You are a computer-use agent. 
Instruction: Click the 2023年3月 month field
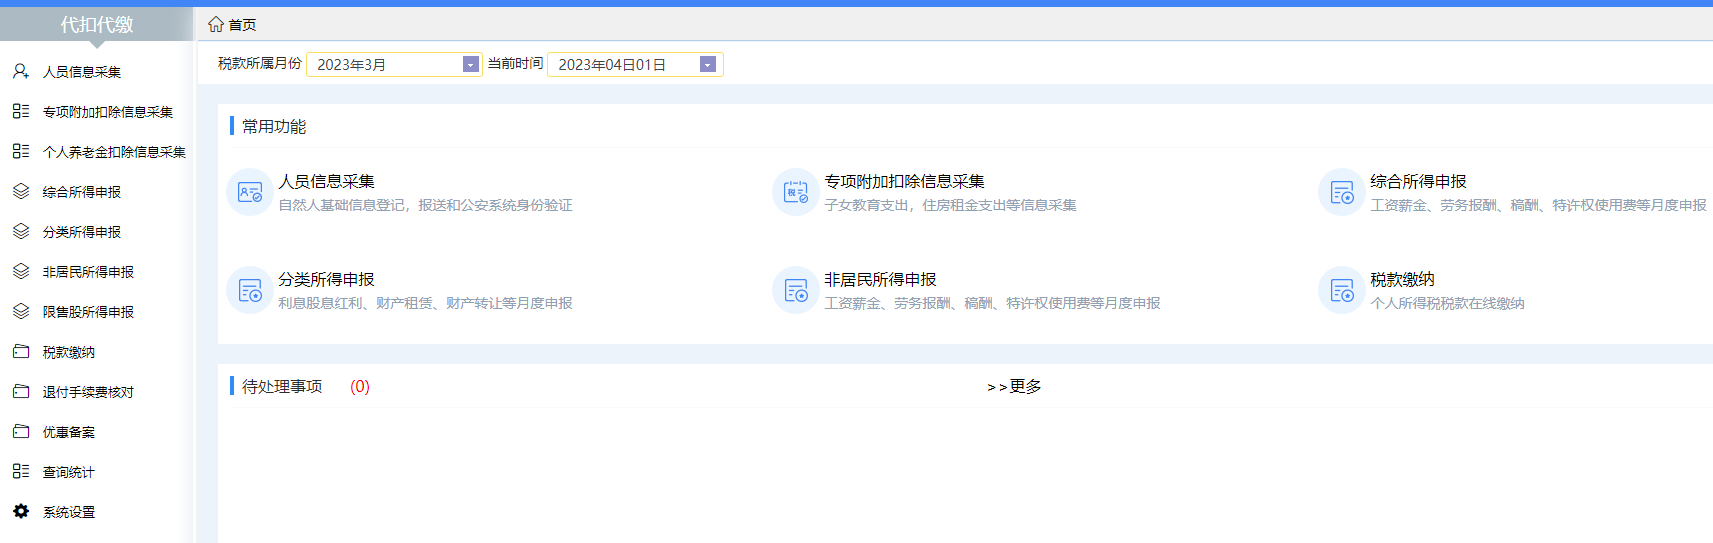(394, 64)
